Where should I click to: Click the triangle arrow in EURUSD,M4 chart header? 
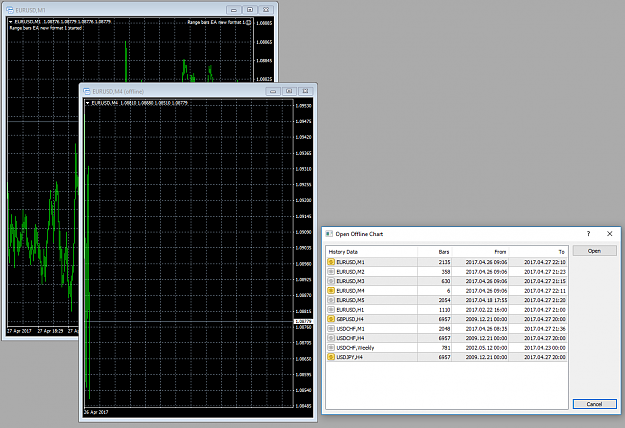(87, 103)
